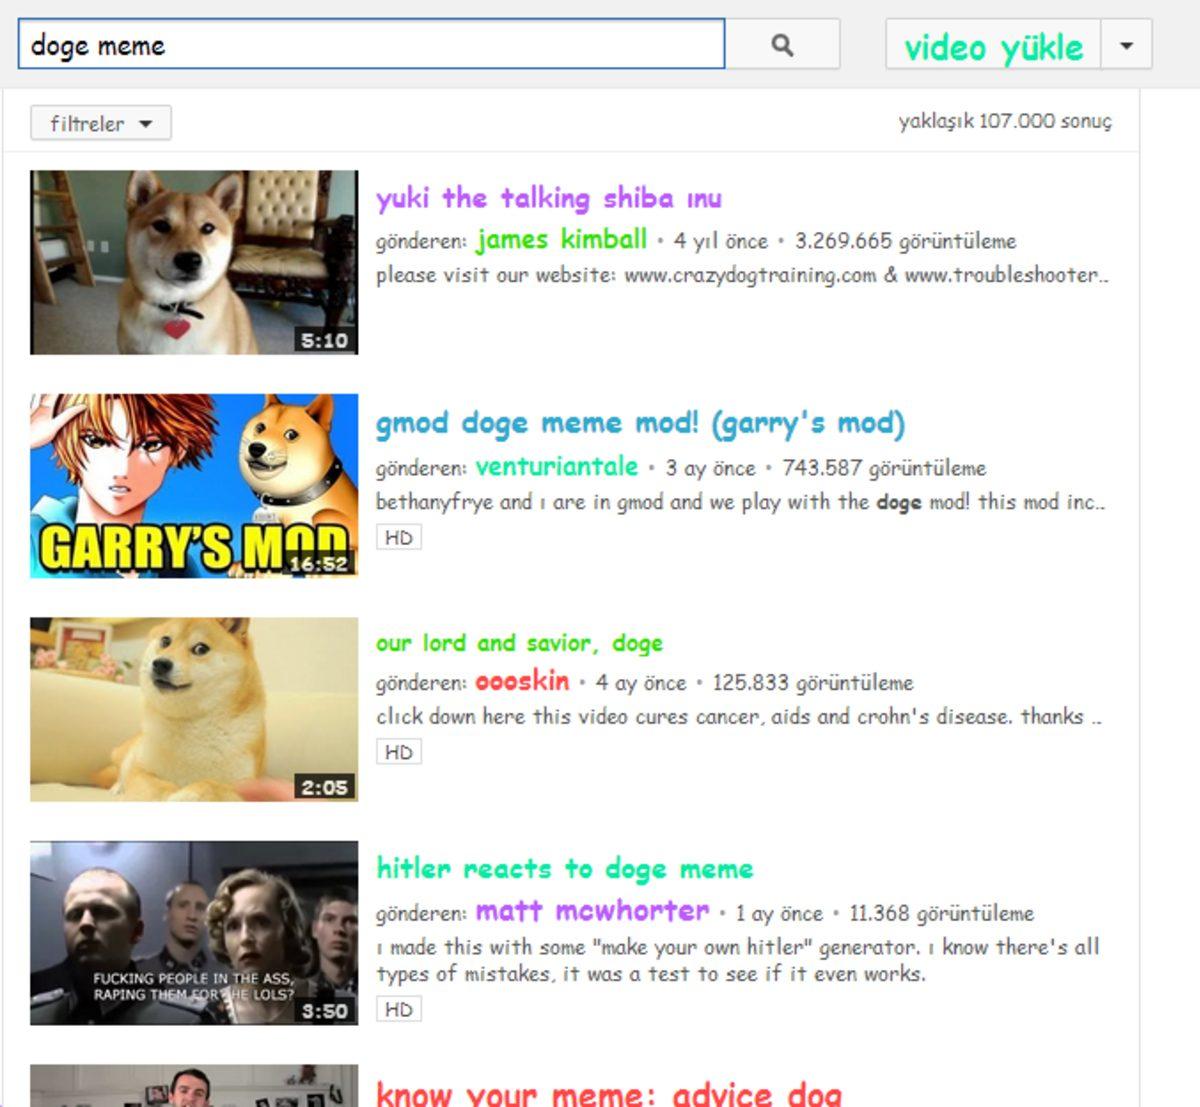Open the Garry's Mod video thumbnail
Viewport: 1200px width, 1107px height.
194,485
